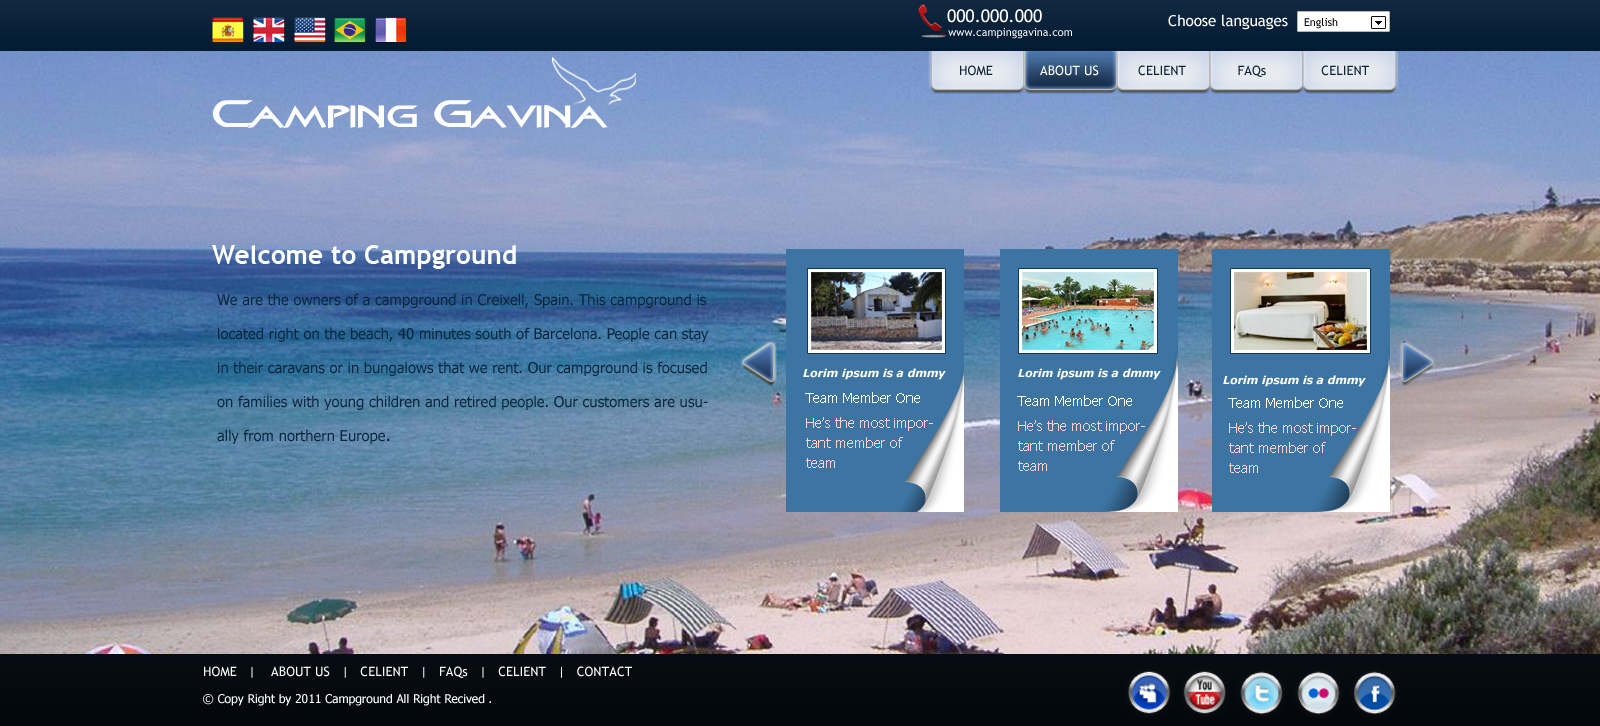
Task: Select the United Kingdom flag
Action: point(268,30)
